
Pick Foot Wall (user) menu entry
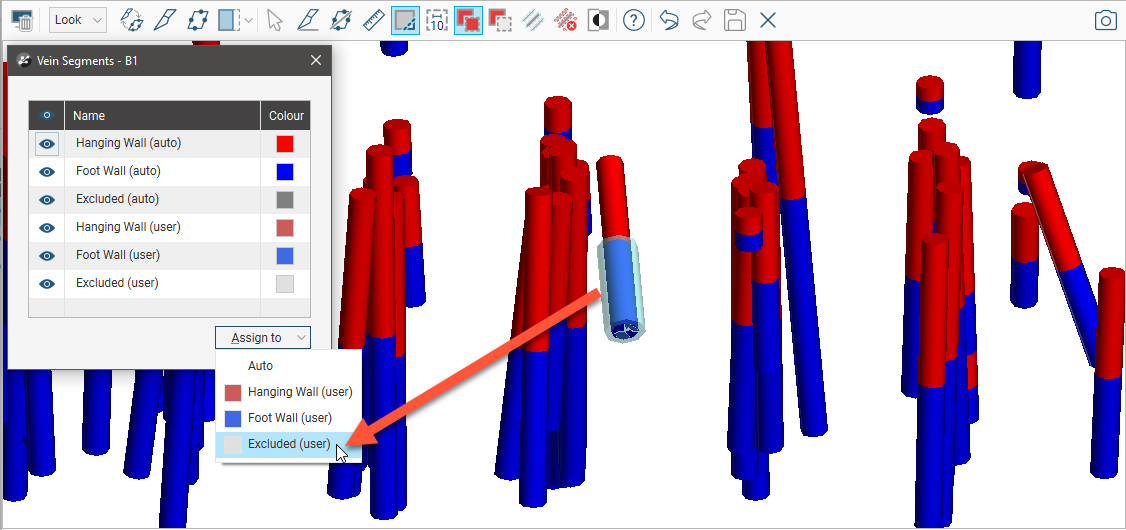[289, 418]
